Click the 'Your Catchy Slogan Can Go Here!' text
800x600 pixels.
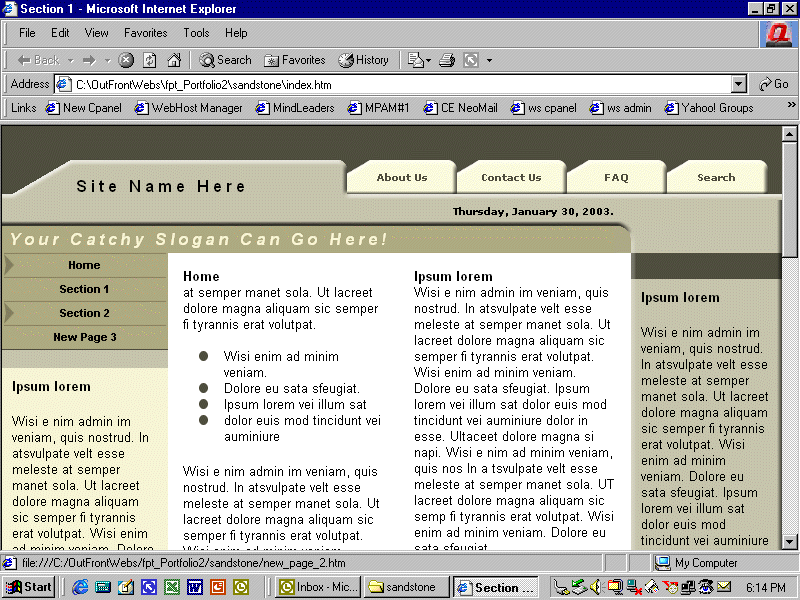point(198,239)
